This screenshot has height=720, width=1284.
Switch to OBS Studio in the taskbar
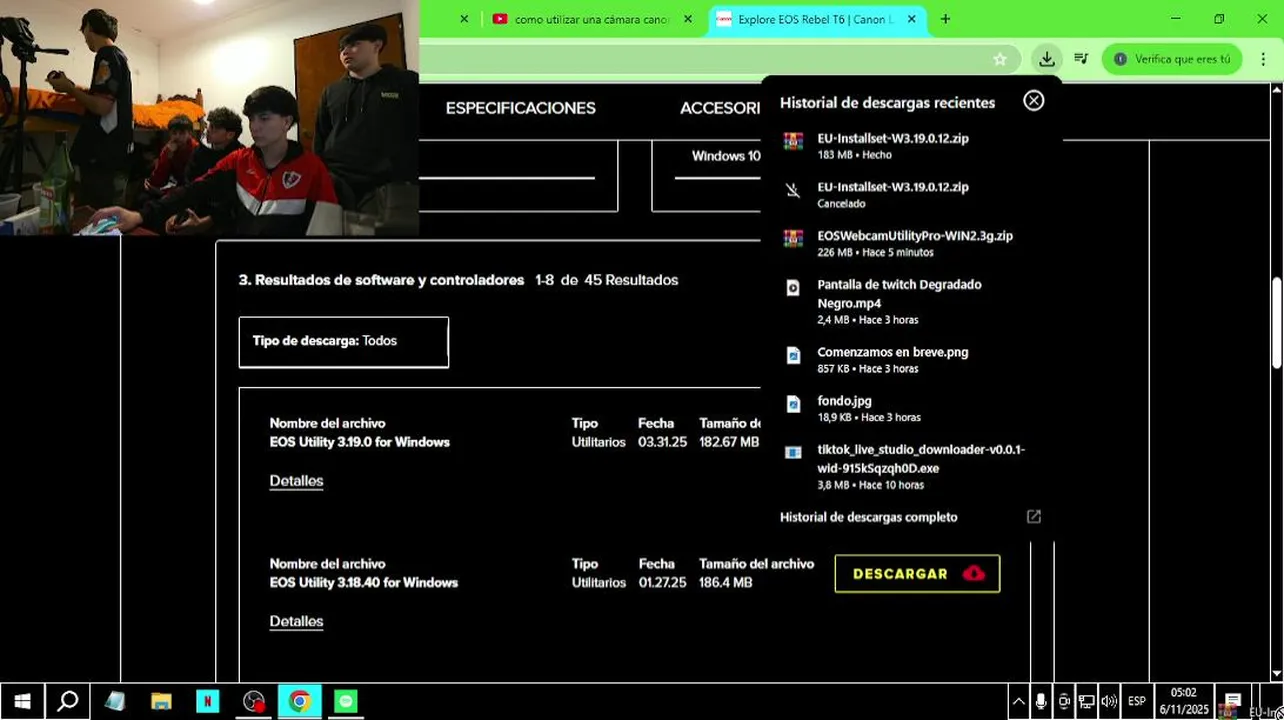pos(254,702)
